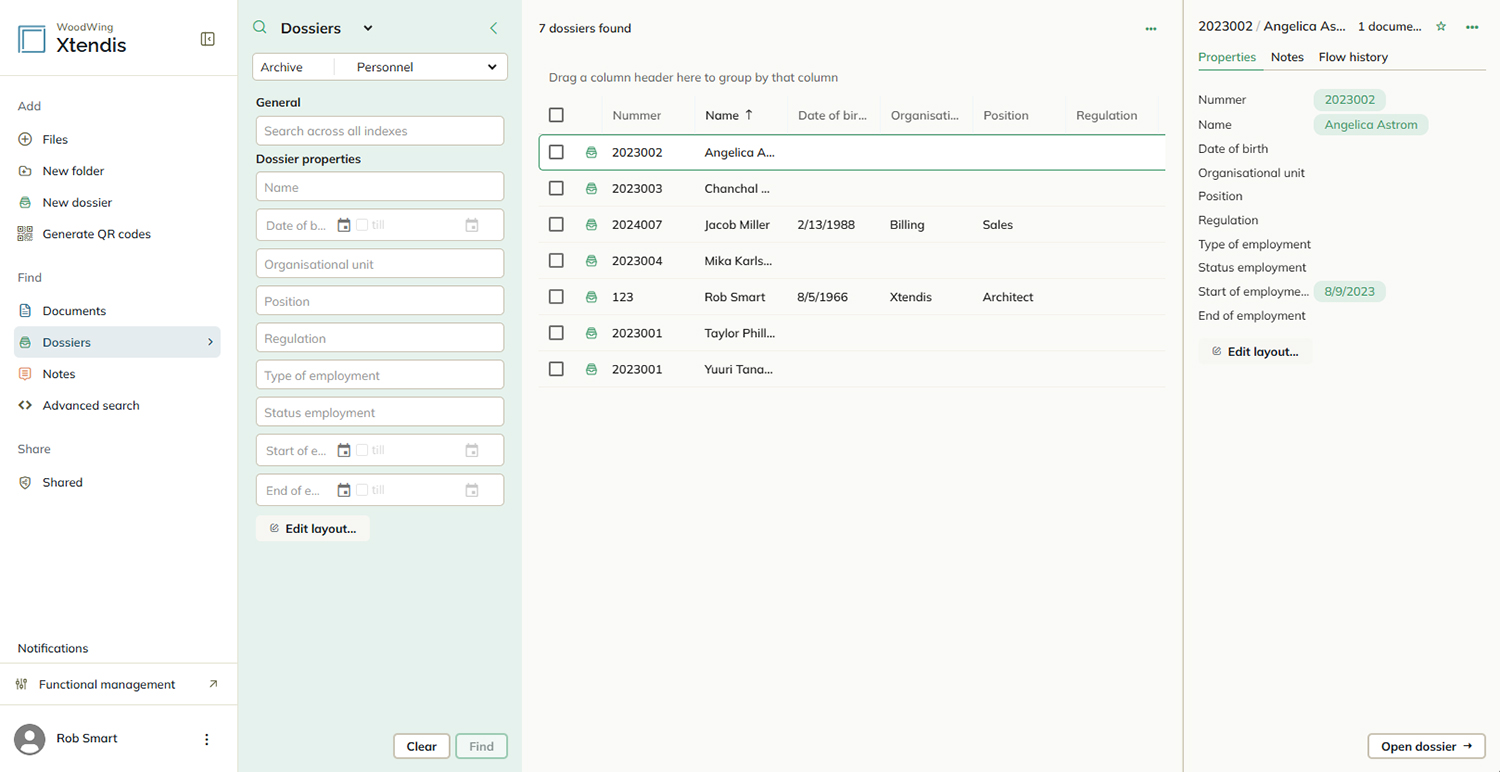Viewport: 1500px width, 772px height.
Task: Click the Generate QR codes icon
Action: (x=26, y=234)
